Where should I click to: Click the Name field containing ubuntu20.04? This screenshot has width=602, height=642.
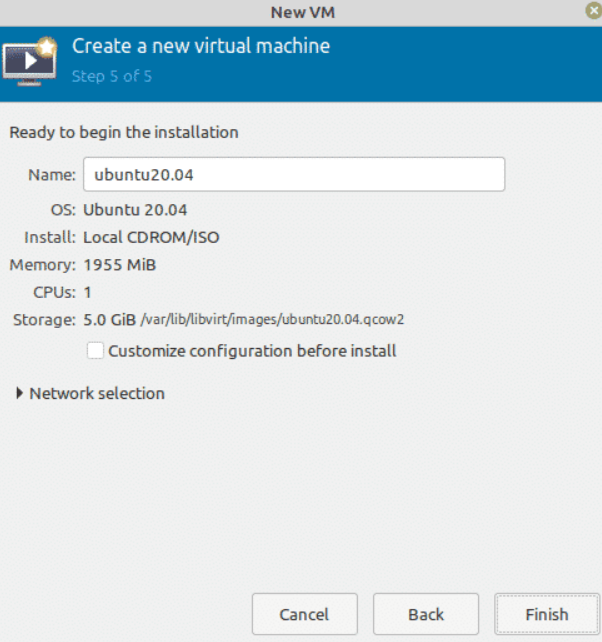click(x=294, y=174)
